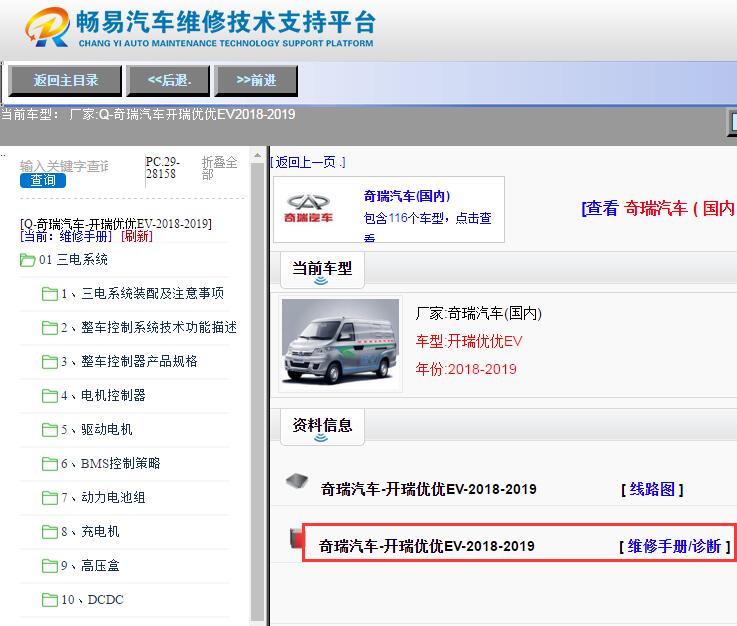The image size is (737, 626).
Task: Click the 开瑞优优EV van thumbnail
Action: [x=340, y=344]
